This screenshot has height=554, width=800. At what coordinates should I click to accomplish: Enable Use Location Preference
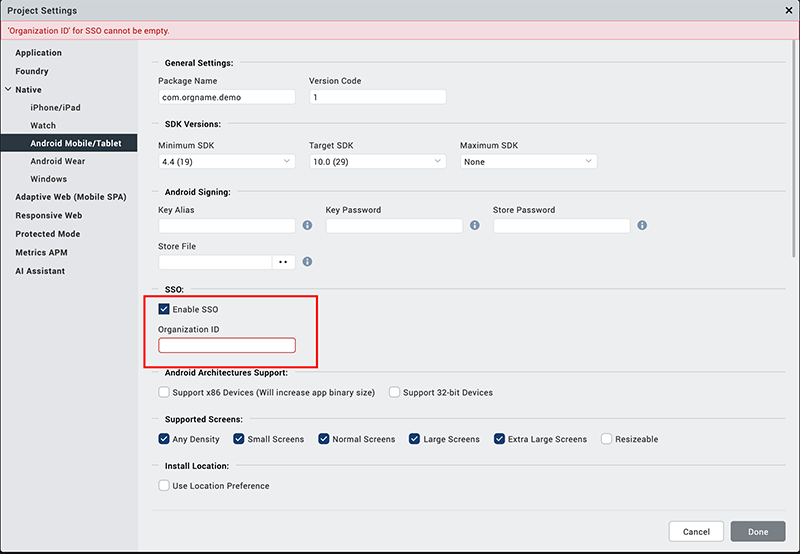(164, 486)
